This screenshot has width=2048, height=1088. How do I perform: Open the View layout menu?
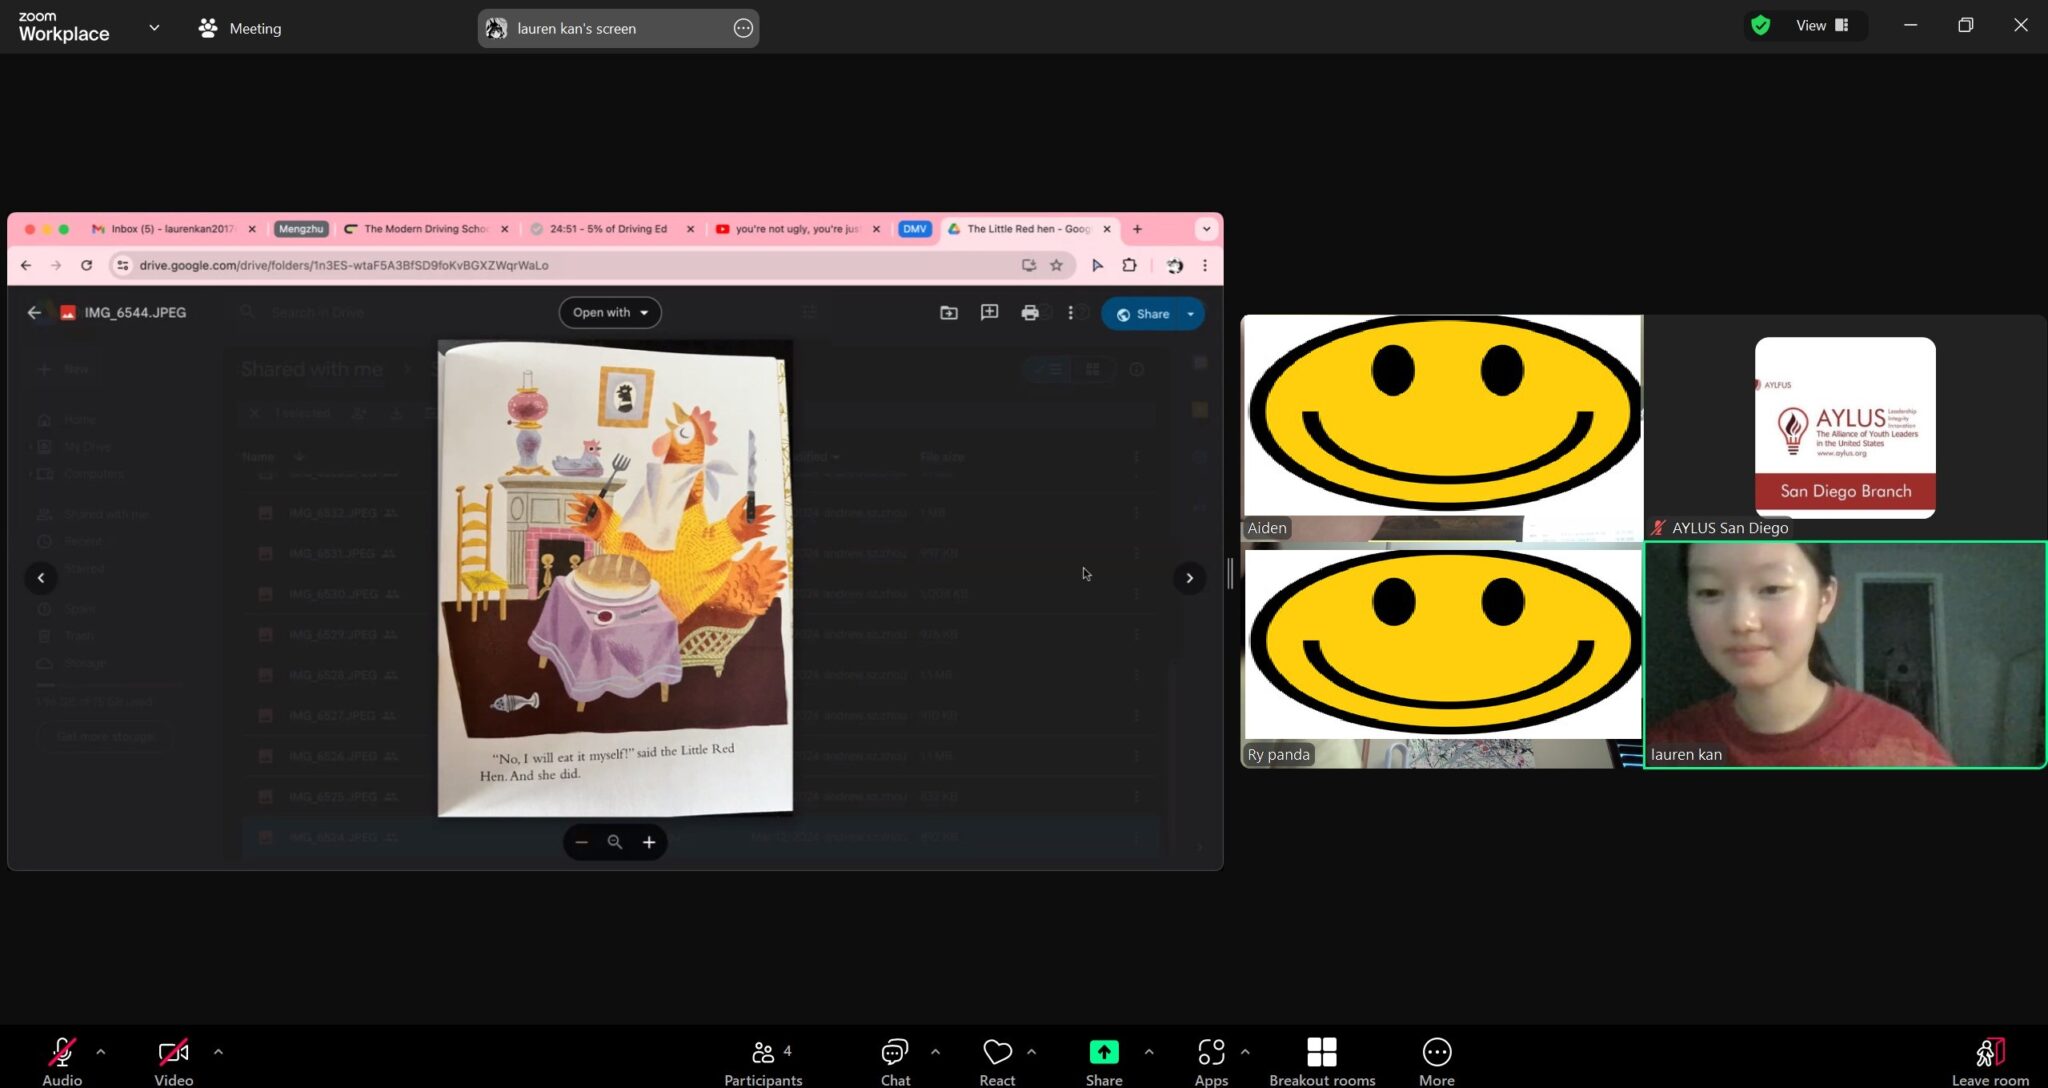[1822, 26]
